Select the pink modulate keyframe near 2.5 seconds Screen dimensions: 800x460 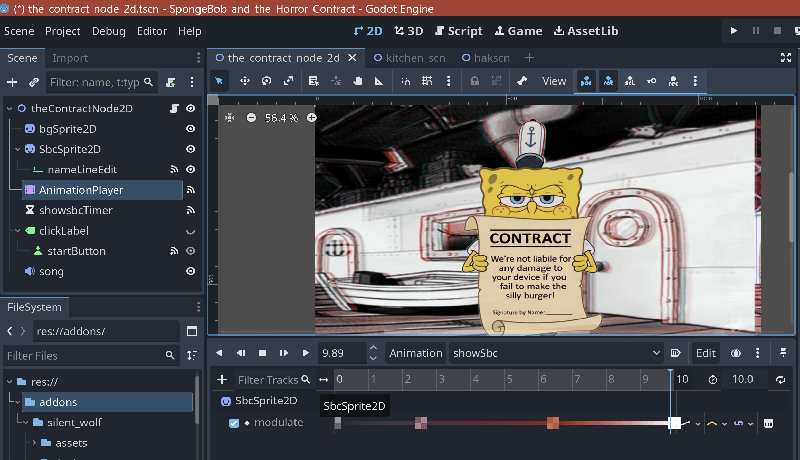click(421, 422)
